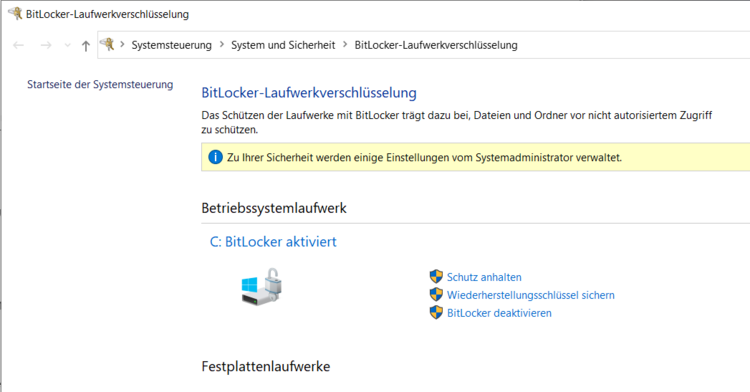This screenshot has height=392, width=750.
Task: Select BitLocker-Laufwerkverschlüsselung breadcrumb item
Action: [436, 45]
